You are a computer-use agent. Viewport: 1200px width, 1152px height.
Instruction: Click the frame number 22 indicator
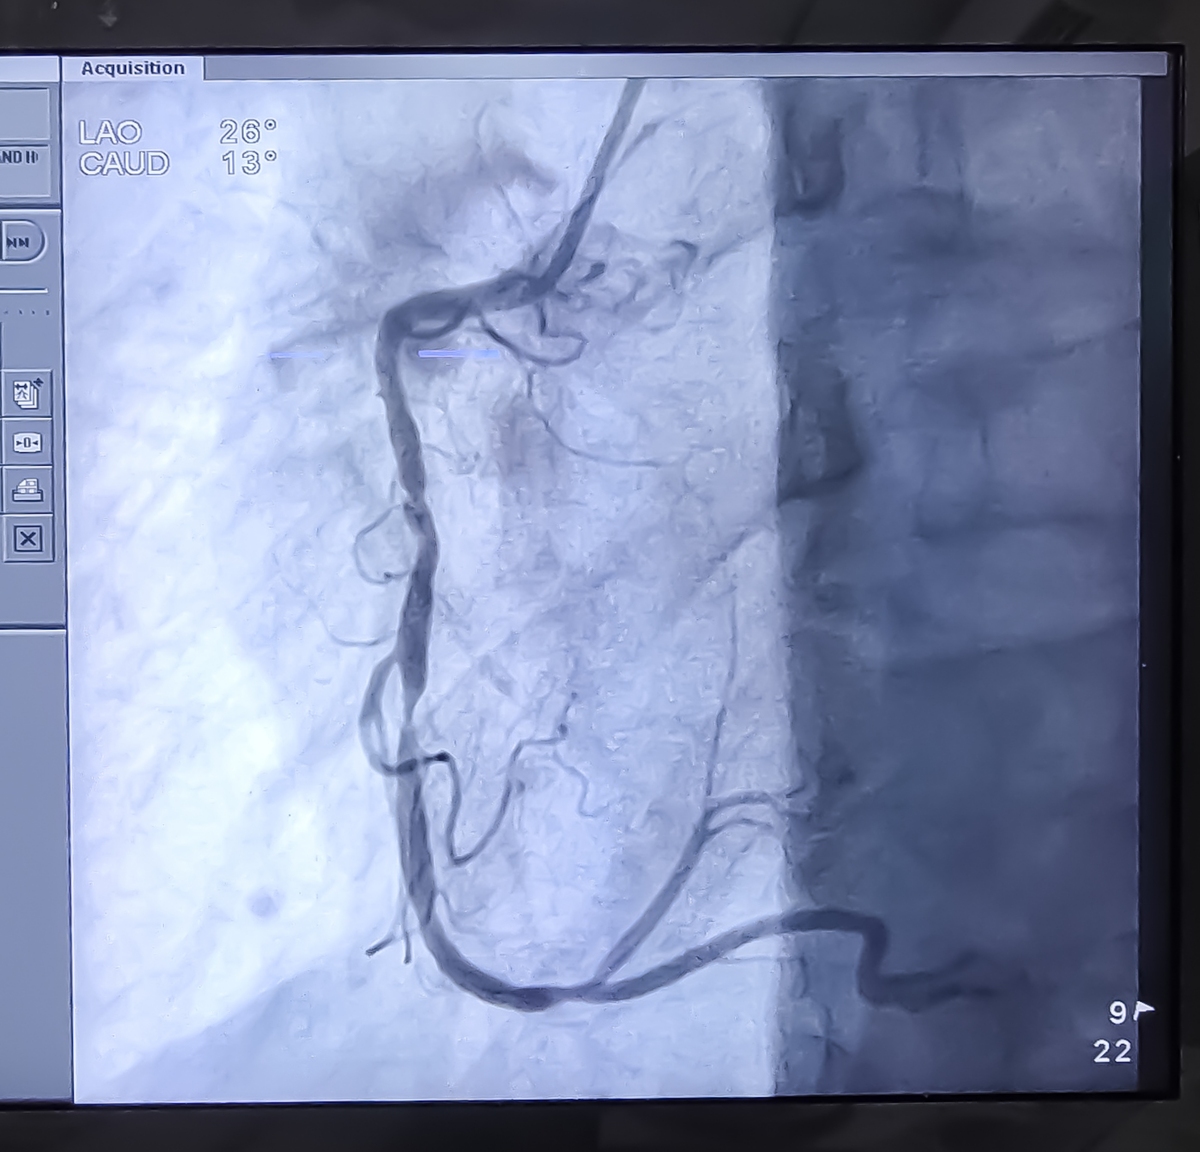(1112, 1051)
